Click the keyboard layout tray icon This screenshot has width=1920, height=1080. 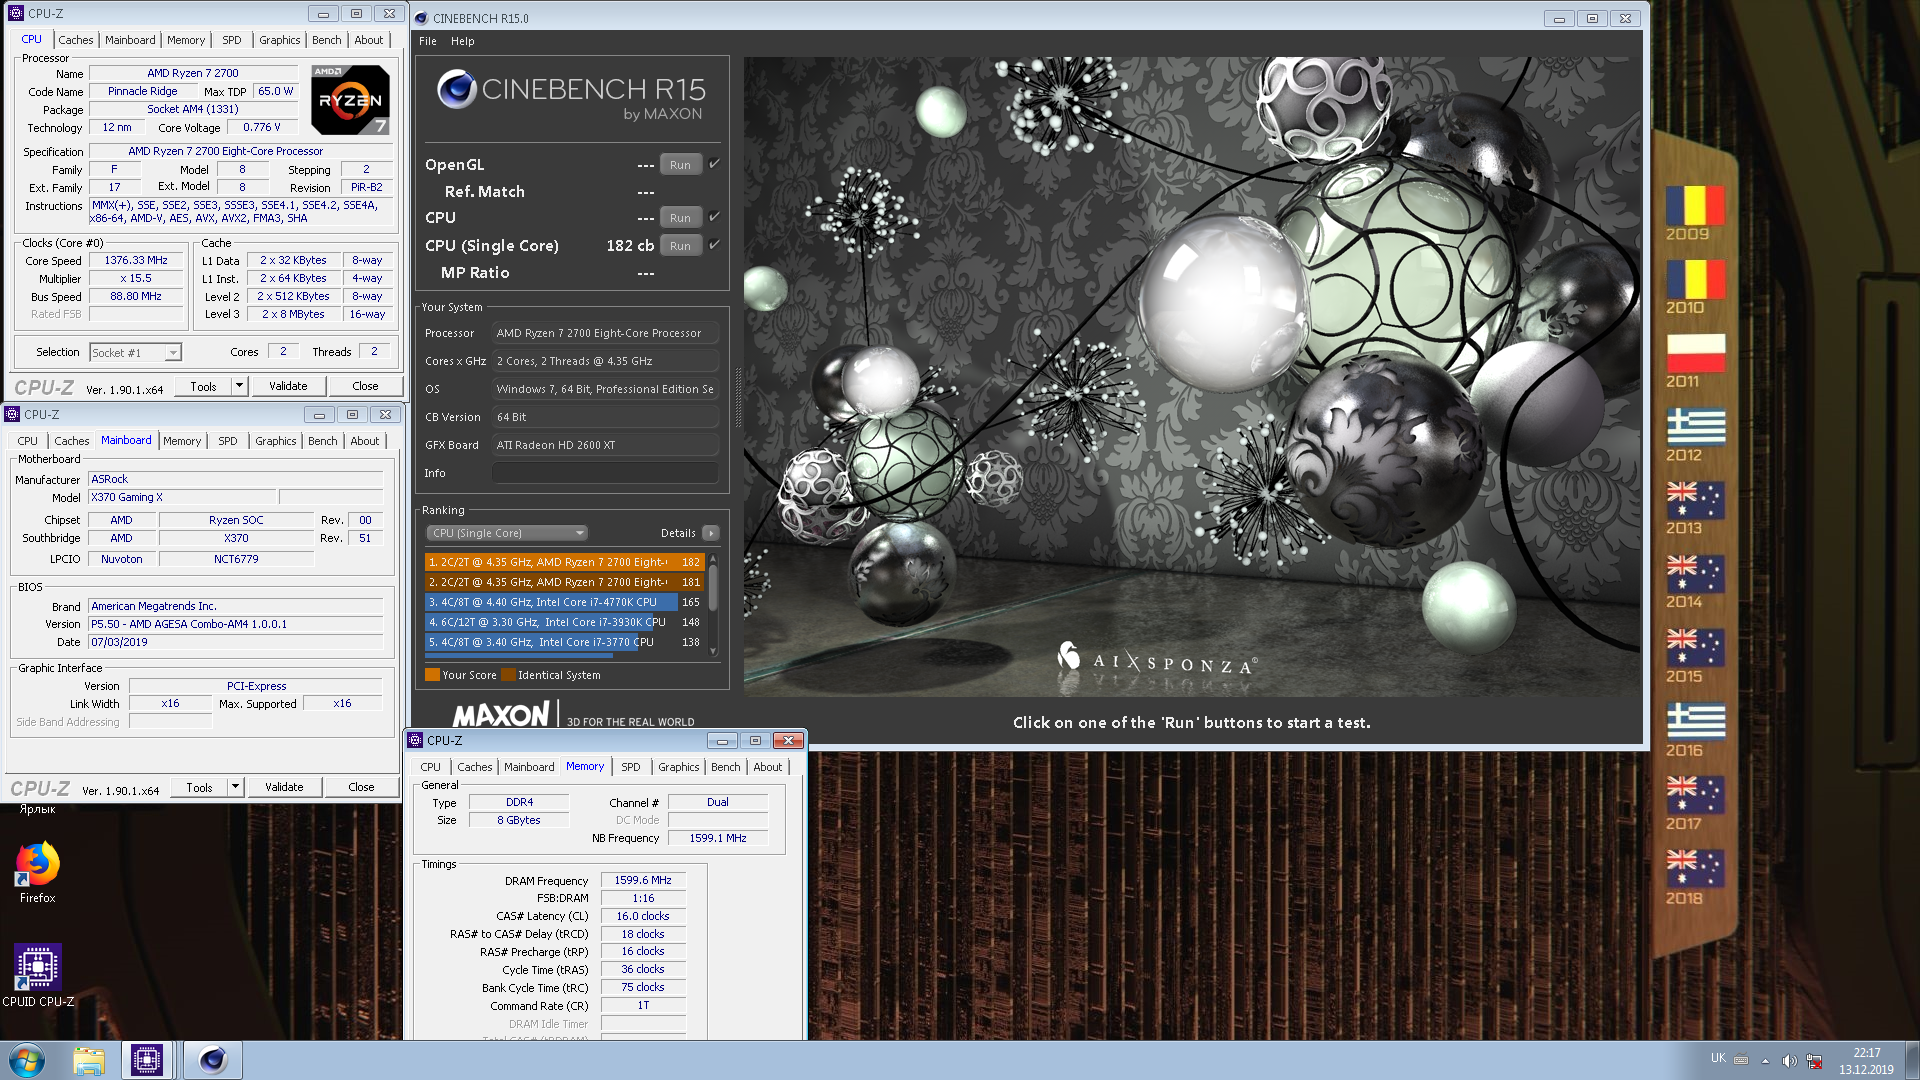tap(1741, 1061)
